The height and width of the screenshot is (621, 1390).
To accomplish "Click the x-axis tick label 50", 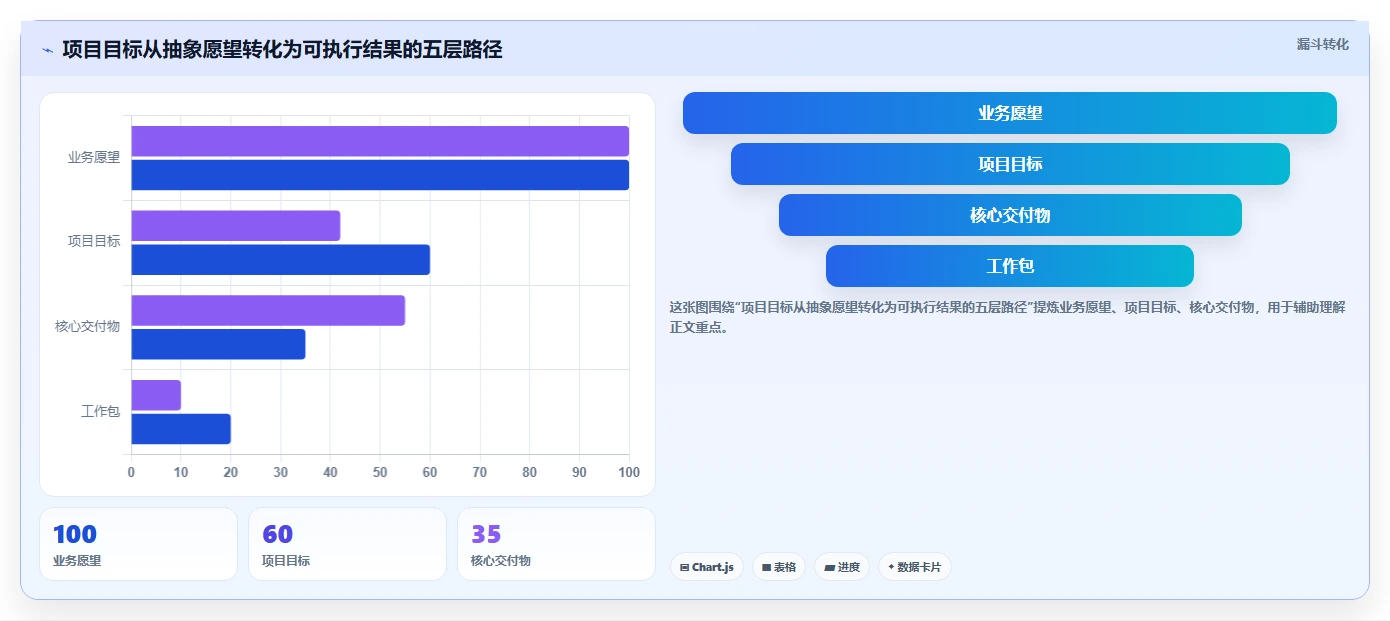I will [380, 472].
